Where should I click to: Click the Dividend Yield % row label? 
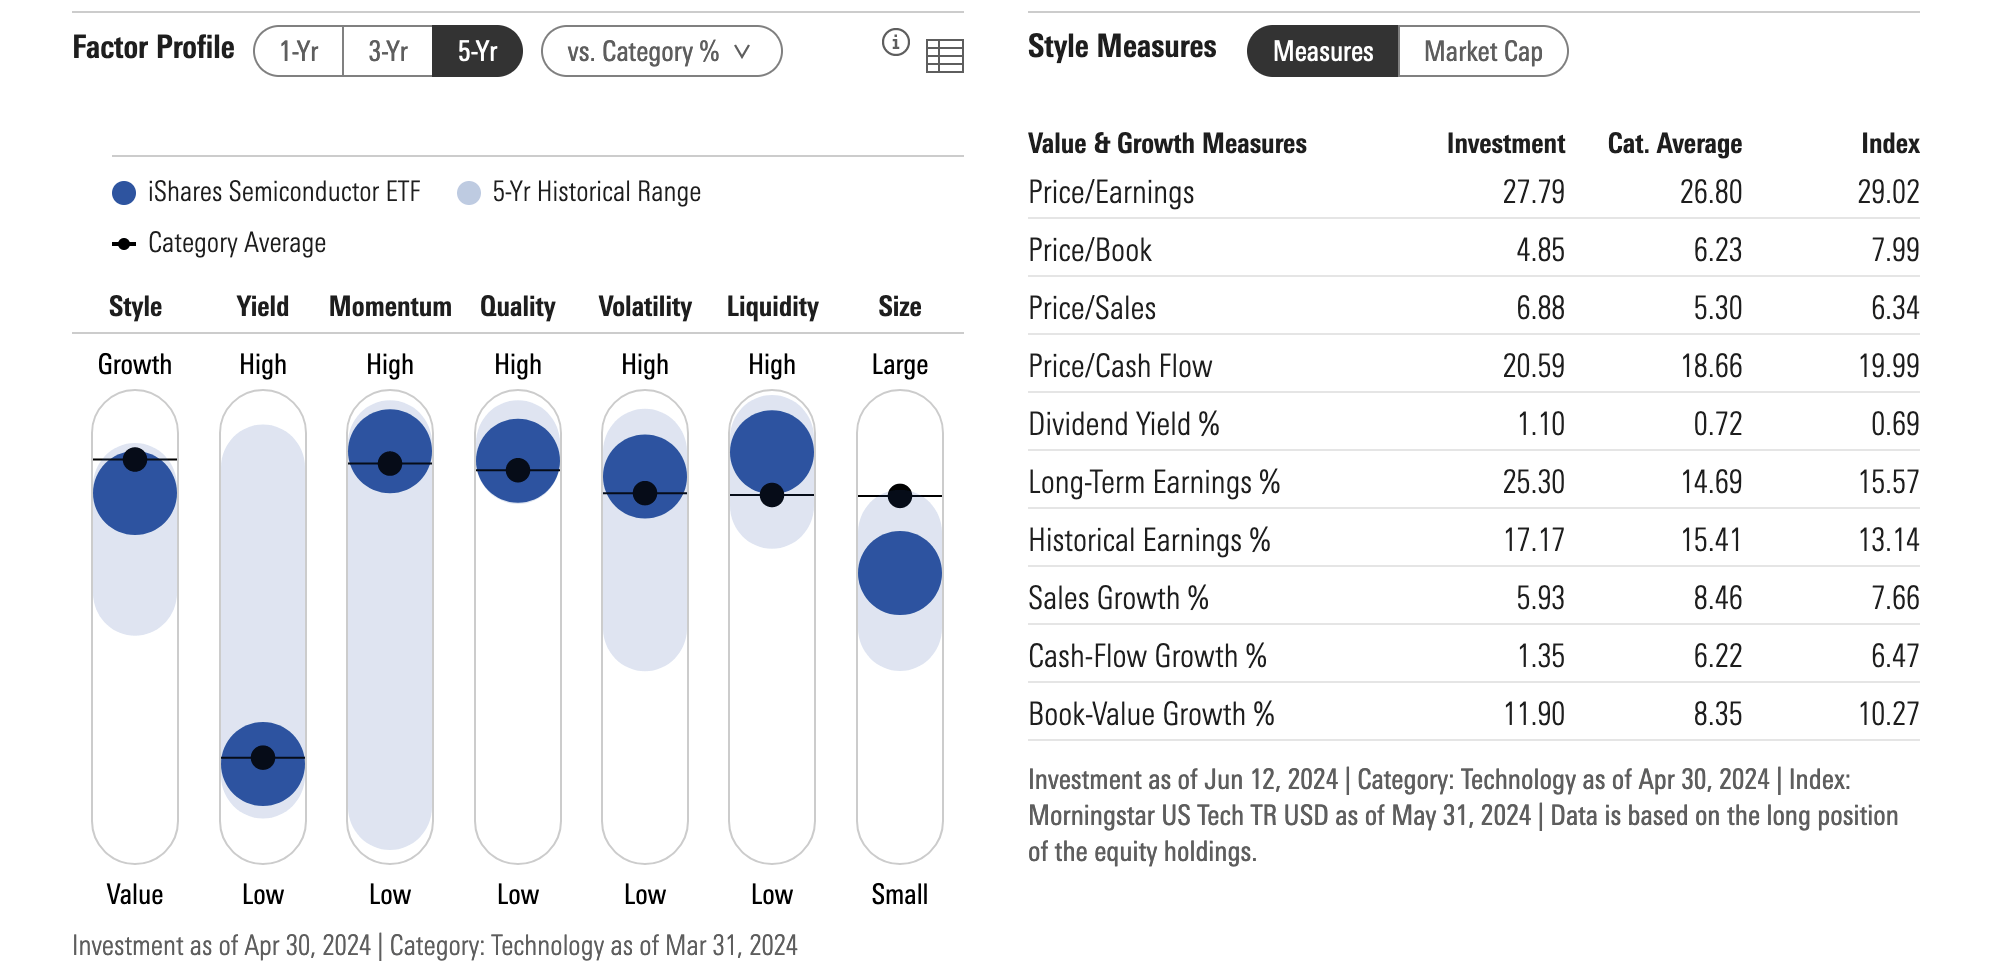[x=1122, y=424]
